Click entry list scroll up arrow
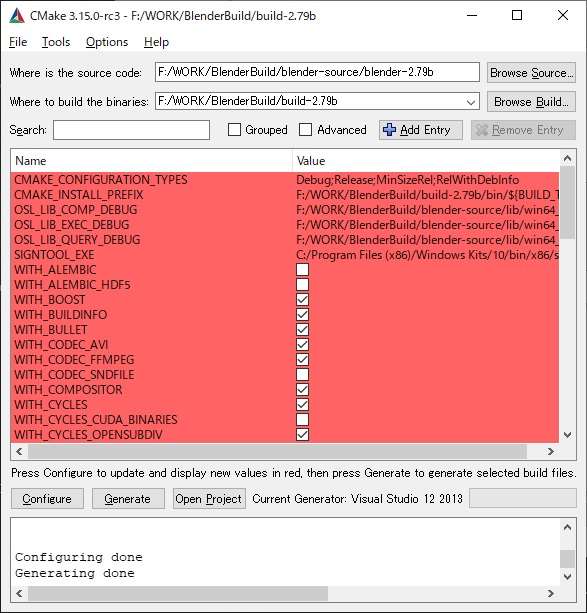Viewport: 587px width, 613px height. 567,158
